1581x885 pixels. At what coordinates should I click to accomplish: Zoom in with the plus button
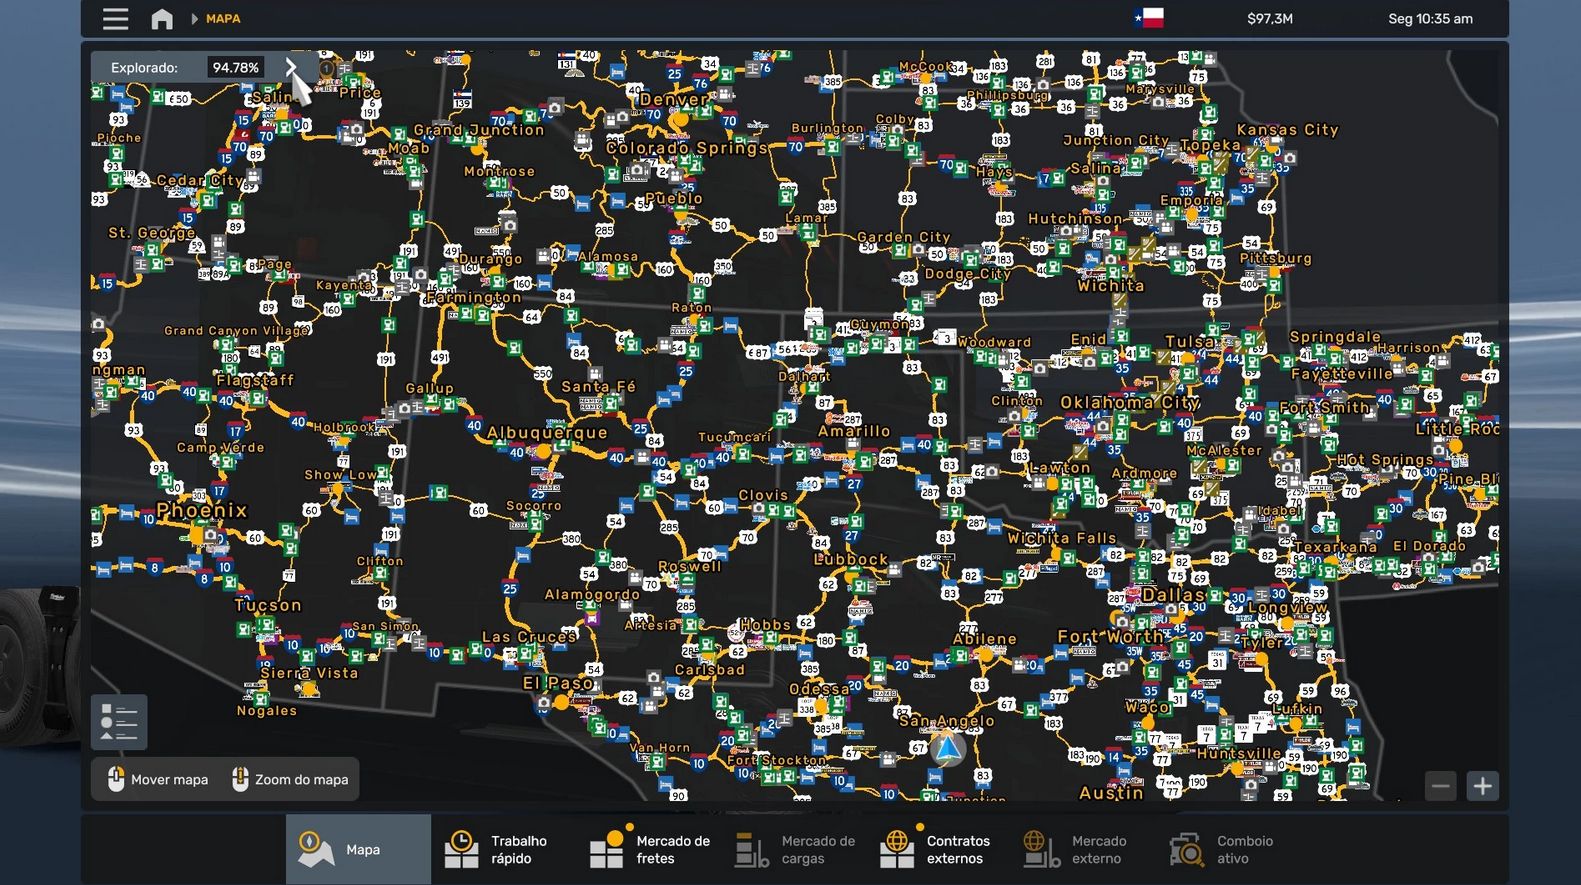pos(1482,786)
